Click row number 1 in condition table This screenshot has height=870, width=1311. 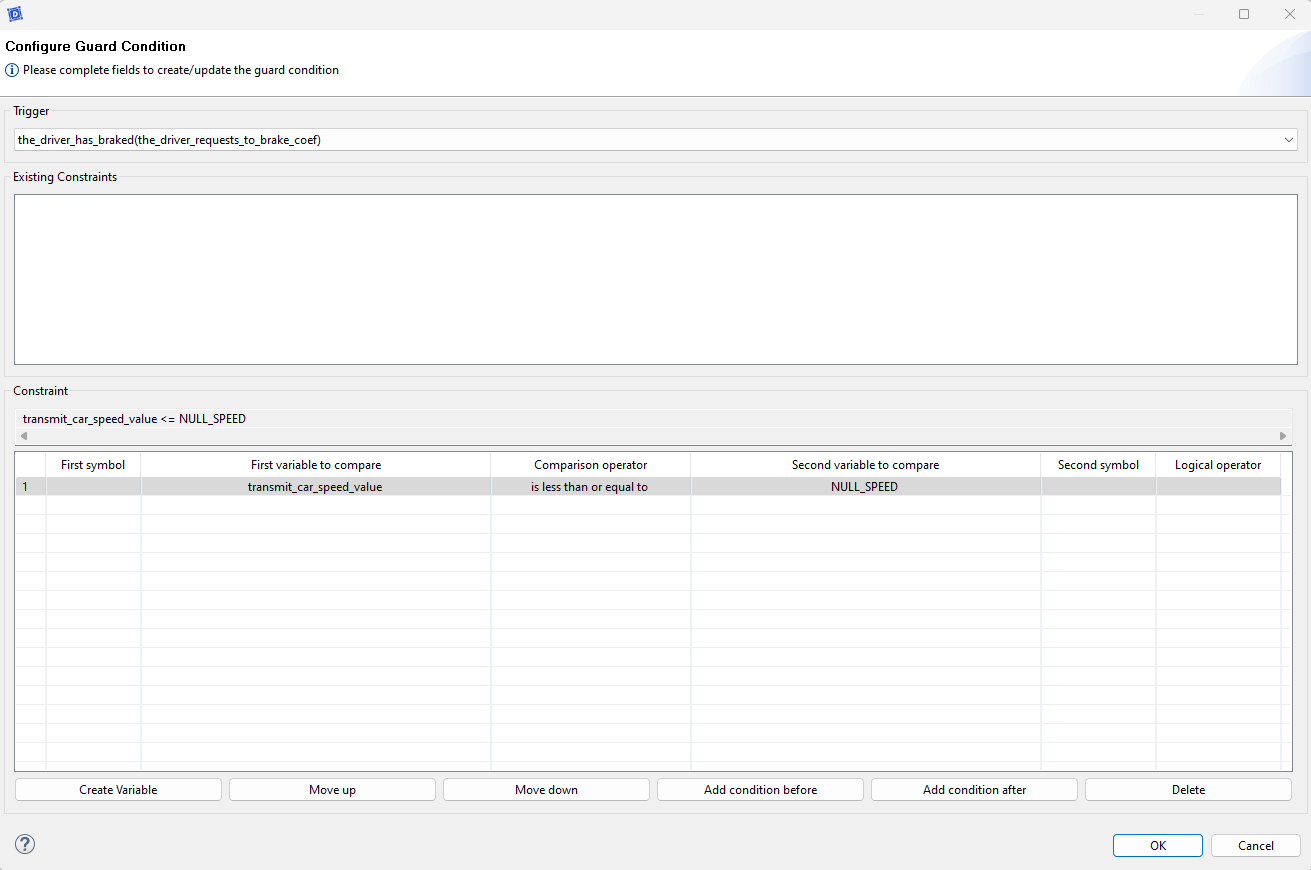pos(31,487)
